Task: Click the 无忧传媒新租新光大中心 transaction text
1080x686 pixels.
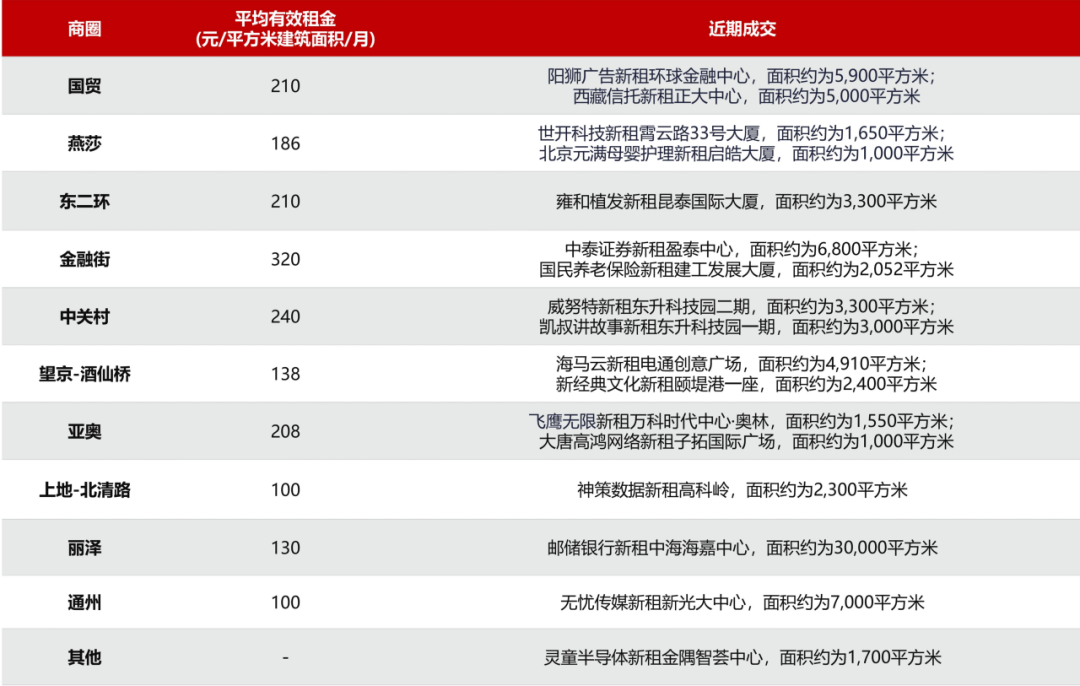Action: [742, 602]
